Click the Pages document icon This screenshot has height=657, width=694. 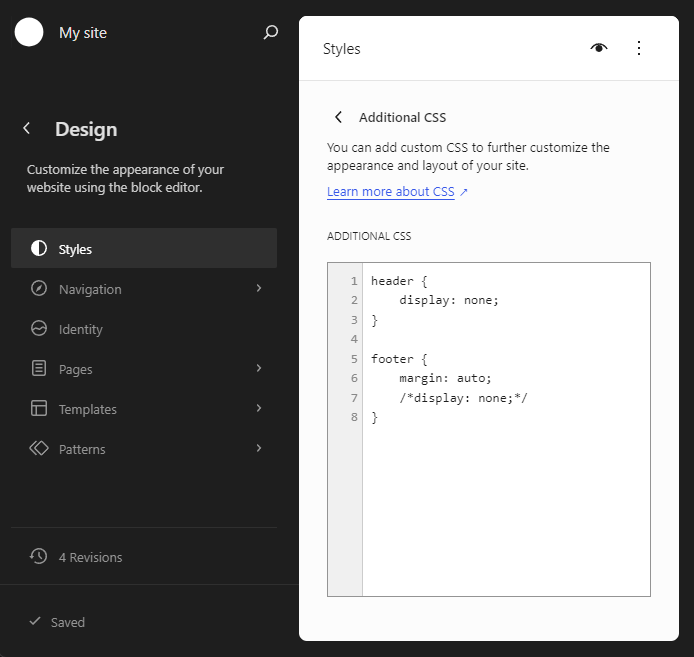click(x=39, y=368)
